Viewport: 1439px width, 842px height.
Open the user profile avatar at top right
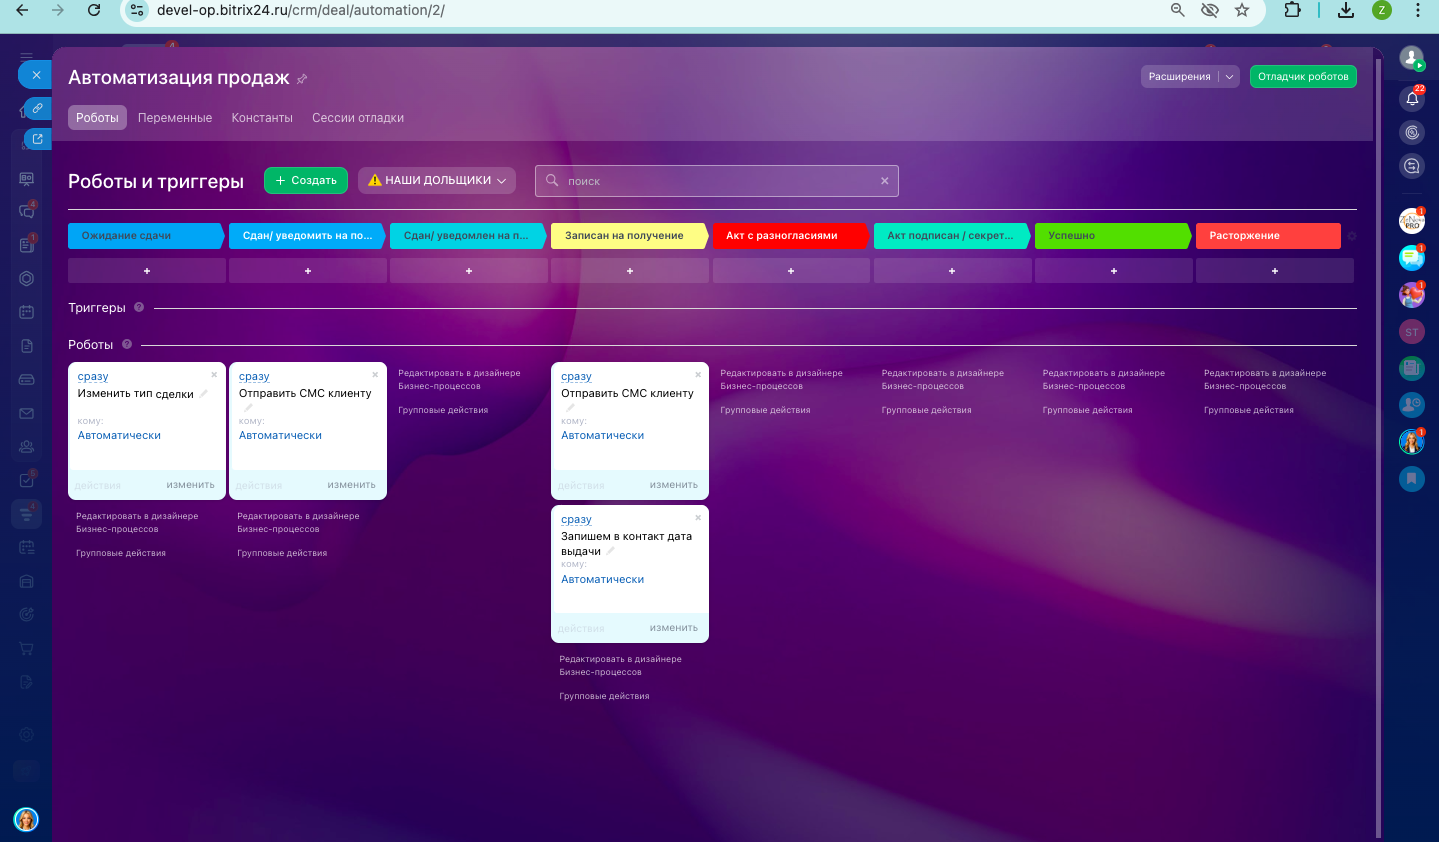(x=1411, y=58)
